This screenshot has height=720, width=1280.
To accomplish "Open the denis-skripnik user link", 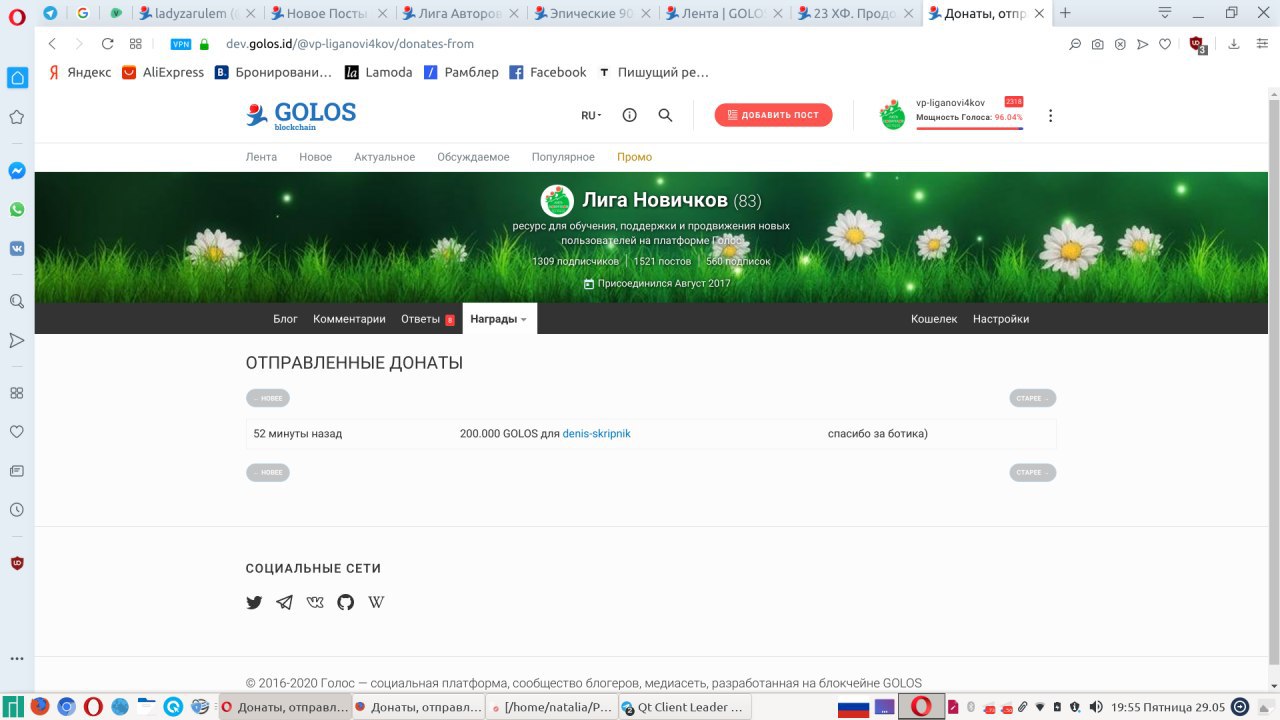I will (596, 434).
